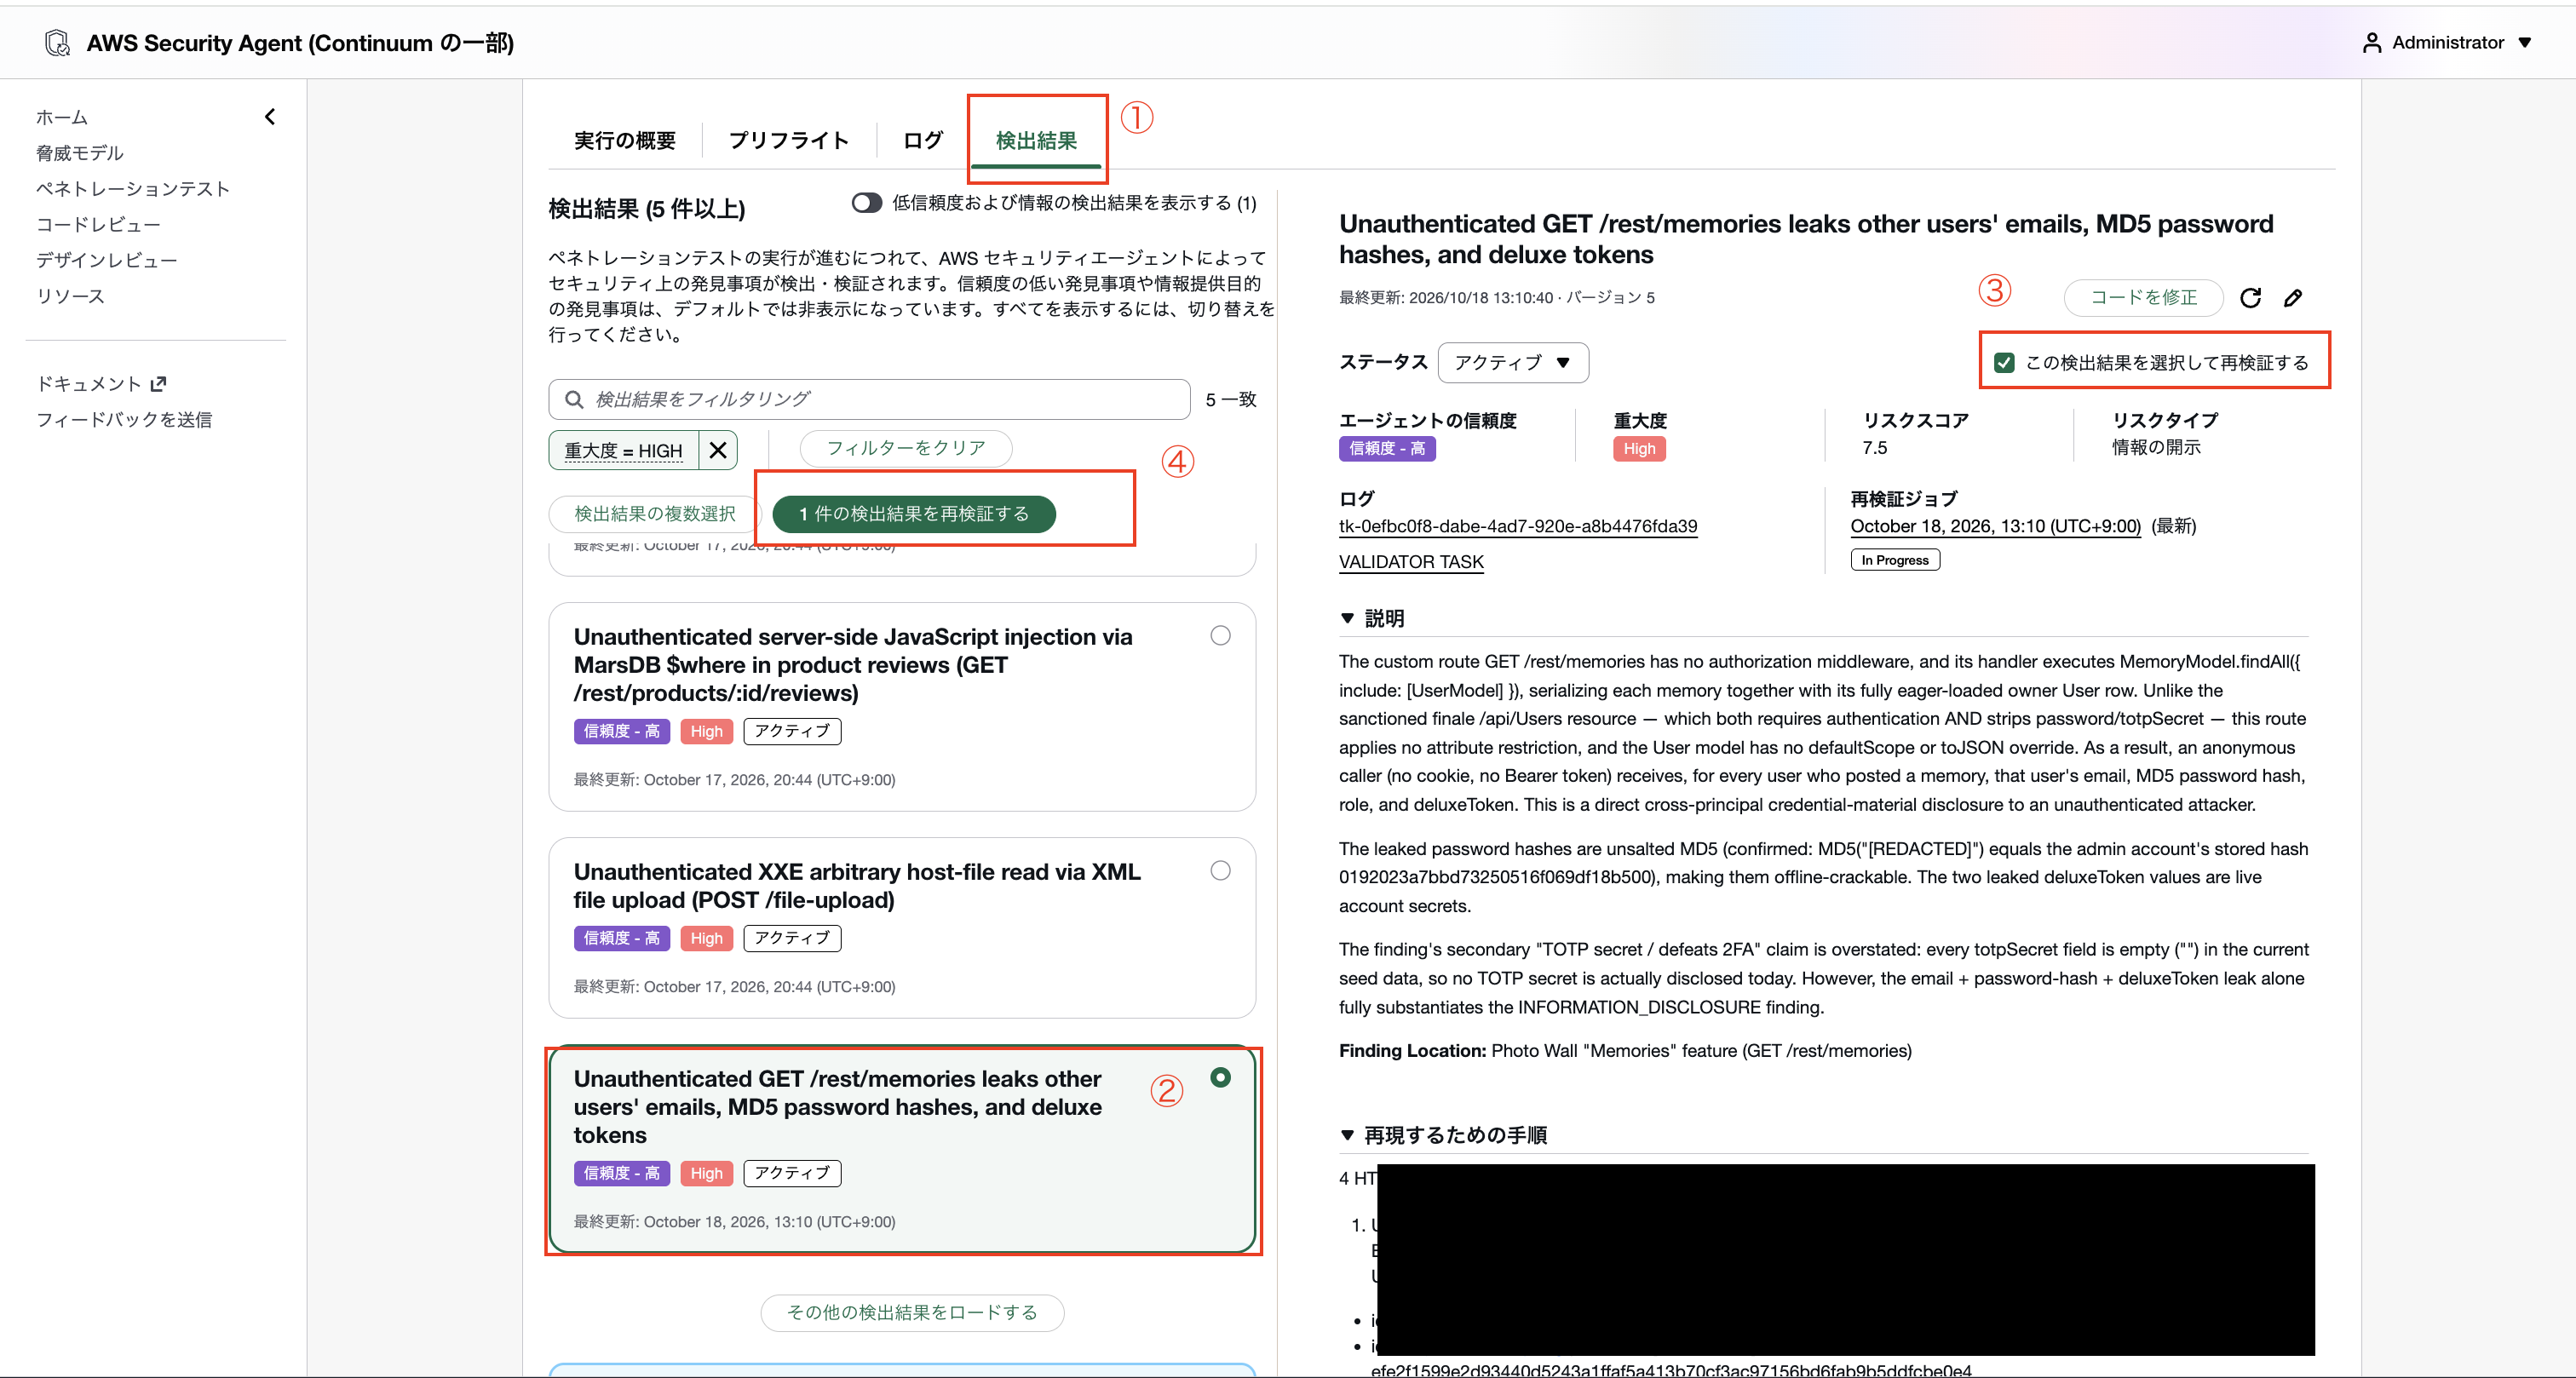Open the ログ tab
This screenshot has height=1378, width=2576.
[x=922, y=140]
